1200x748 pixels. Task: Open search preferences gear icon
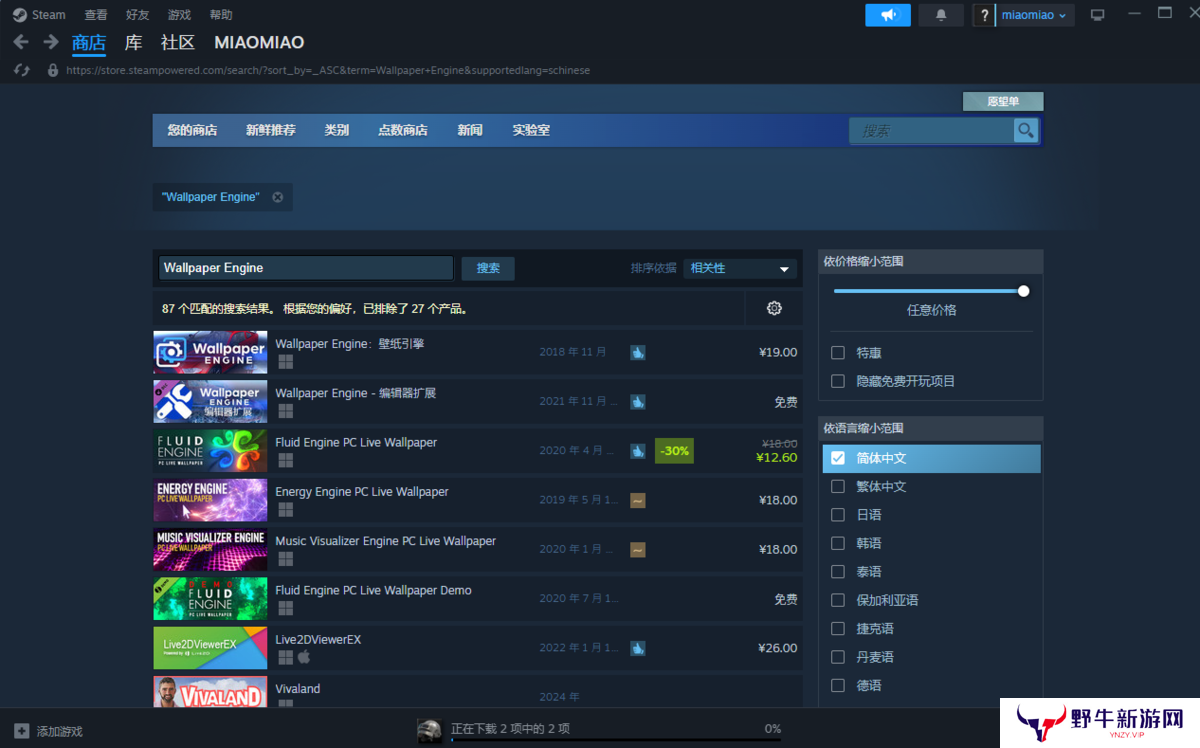point(774,308)
